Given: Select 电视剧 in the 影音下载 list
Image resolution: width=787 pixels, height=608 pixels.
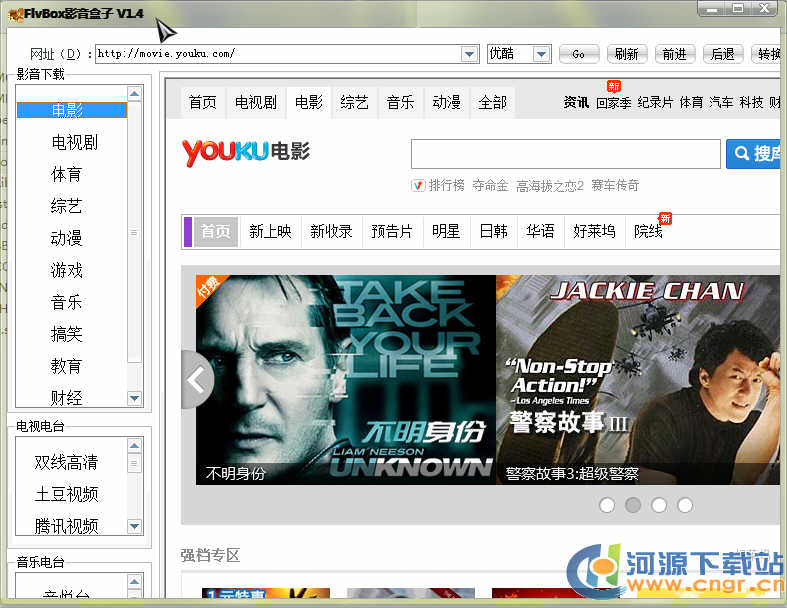Looking at the screenshot, I should [x=74, y=143].
